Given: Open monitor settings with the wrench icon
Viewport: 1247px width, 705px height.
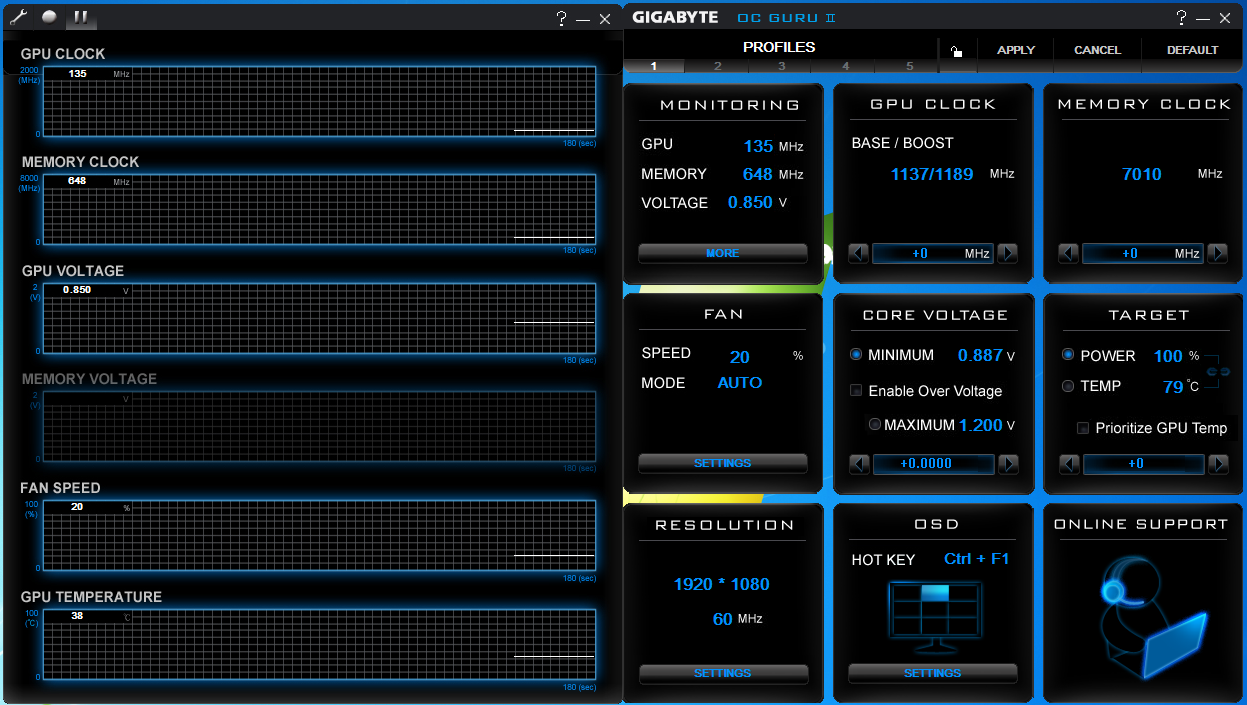Looking at the screenshot, I should (x=19, y=17).
